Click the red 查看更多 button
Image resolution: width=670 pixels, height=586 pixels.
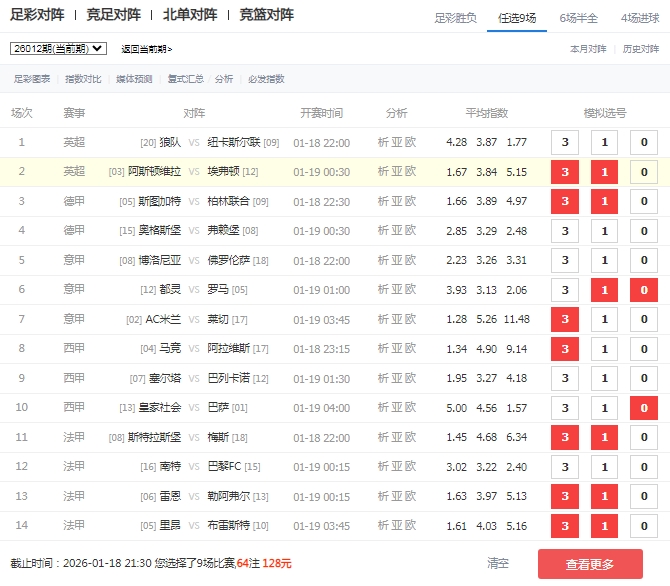pos(590,564)
